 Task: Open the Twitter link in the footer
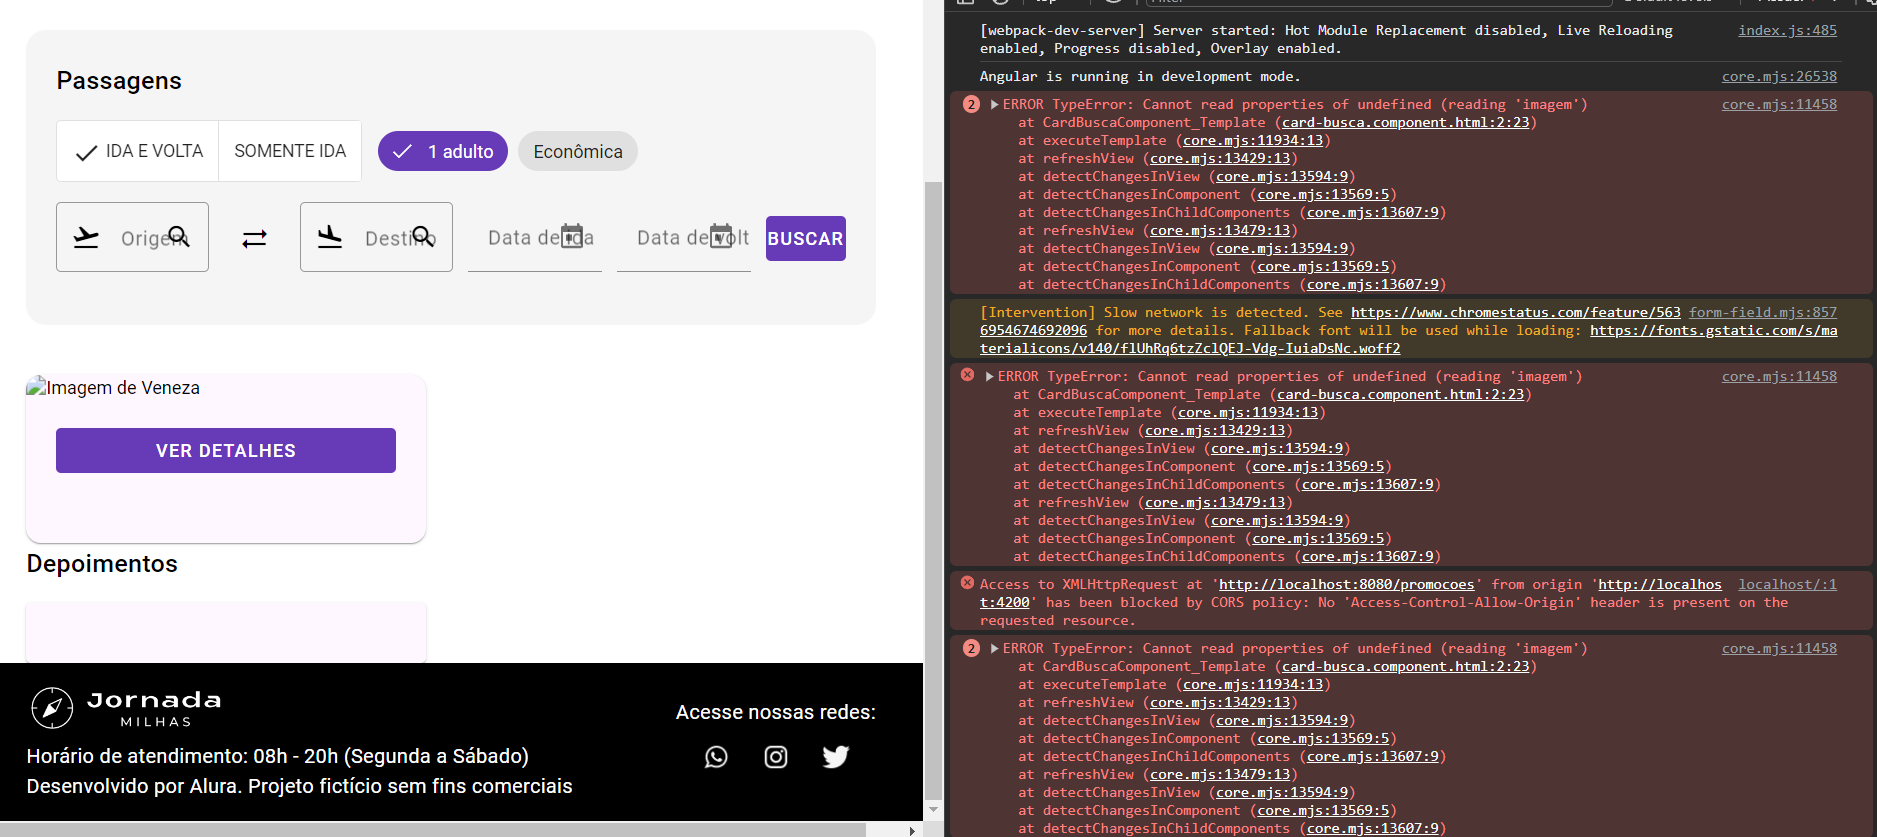coord(836,757)
